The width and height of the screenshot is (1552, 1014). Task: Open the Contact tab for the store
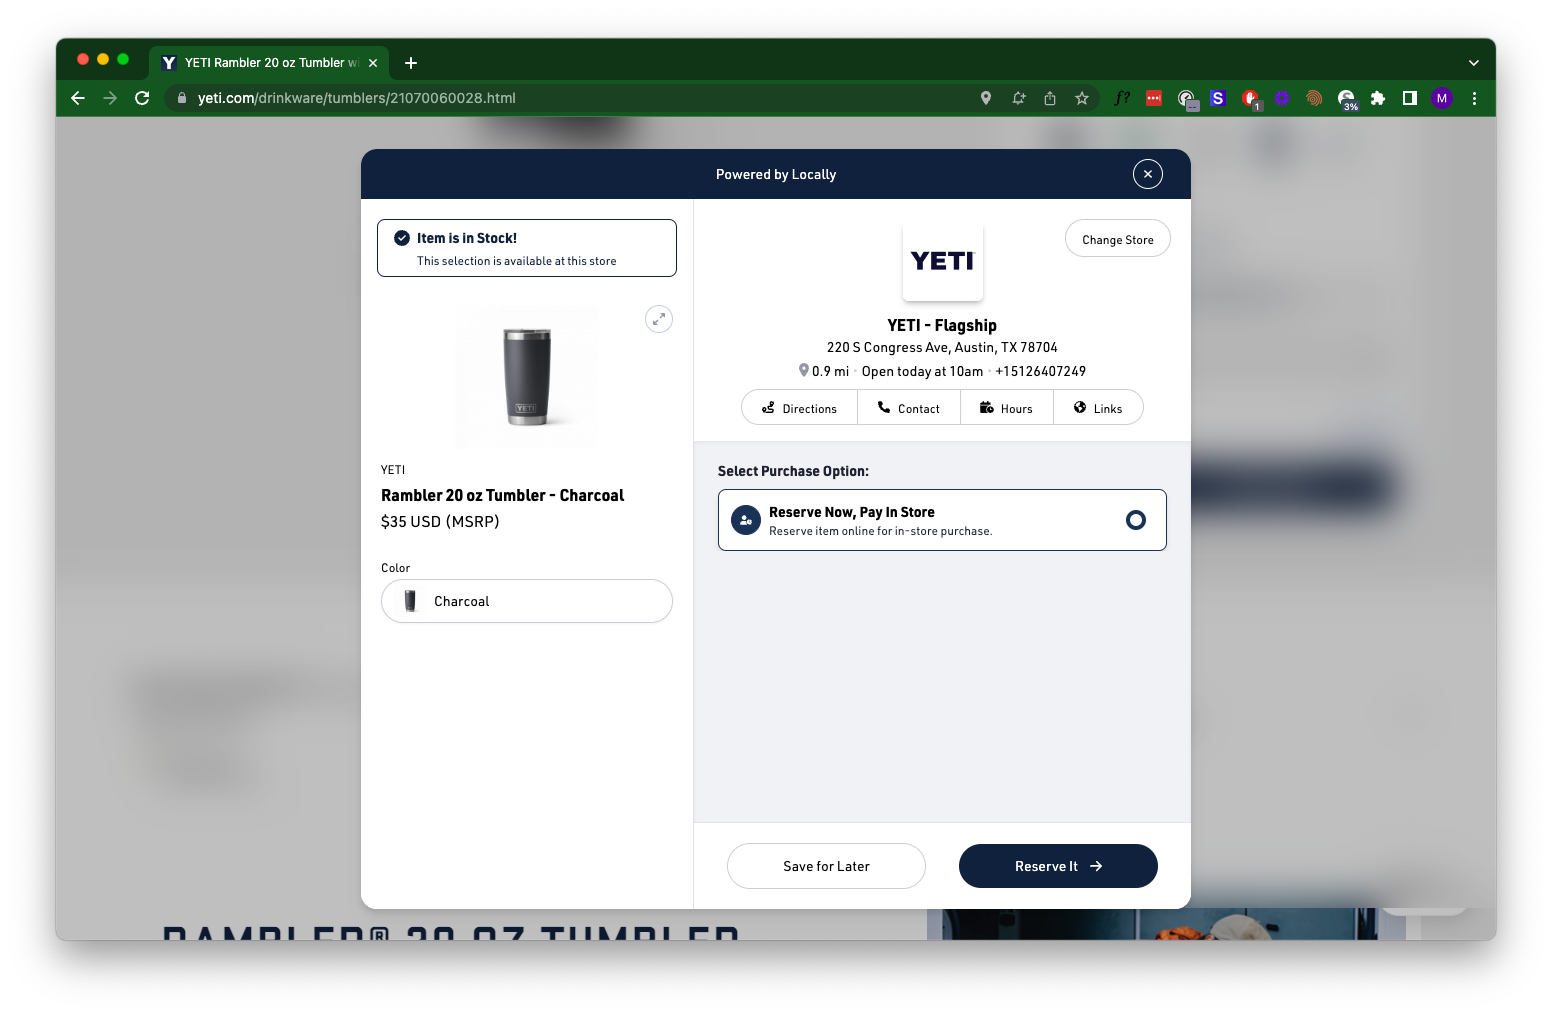[909, 408]
